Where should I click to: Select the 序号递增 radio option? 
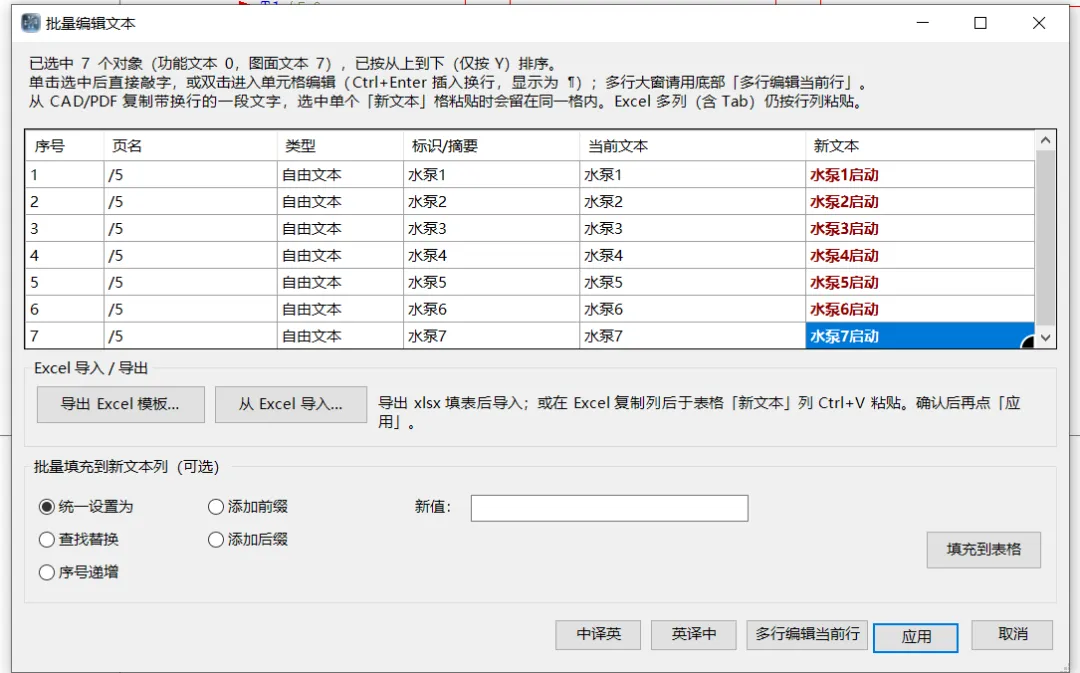(x=79, y=572)
